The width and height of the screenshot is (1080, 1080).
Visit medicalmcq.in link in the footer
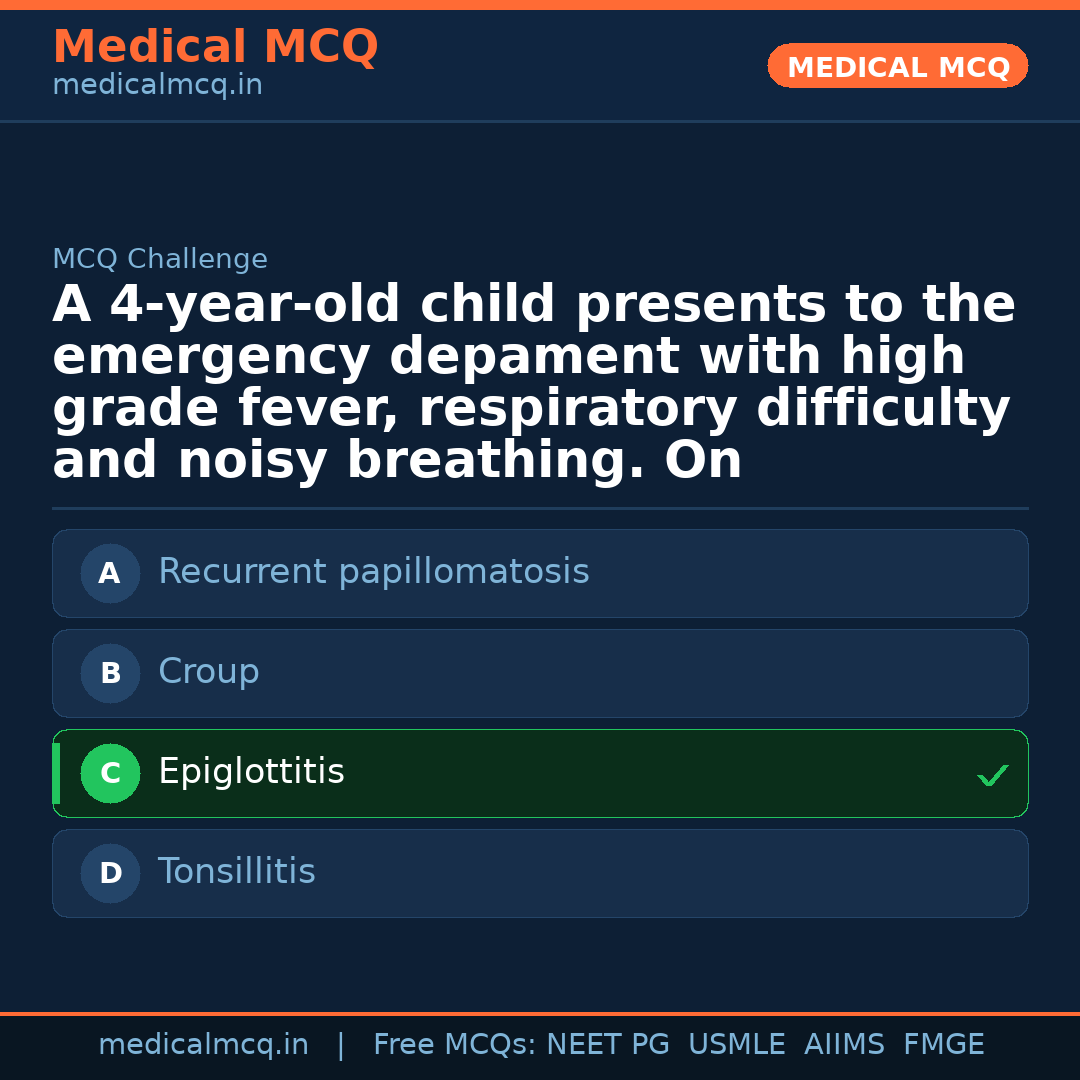point(203,1045)
